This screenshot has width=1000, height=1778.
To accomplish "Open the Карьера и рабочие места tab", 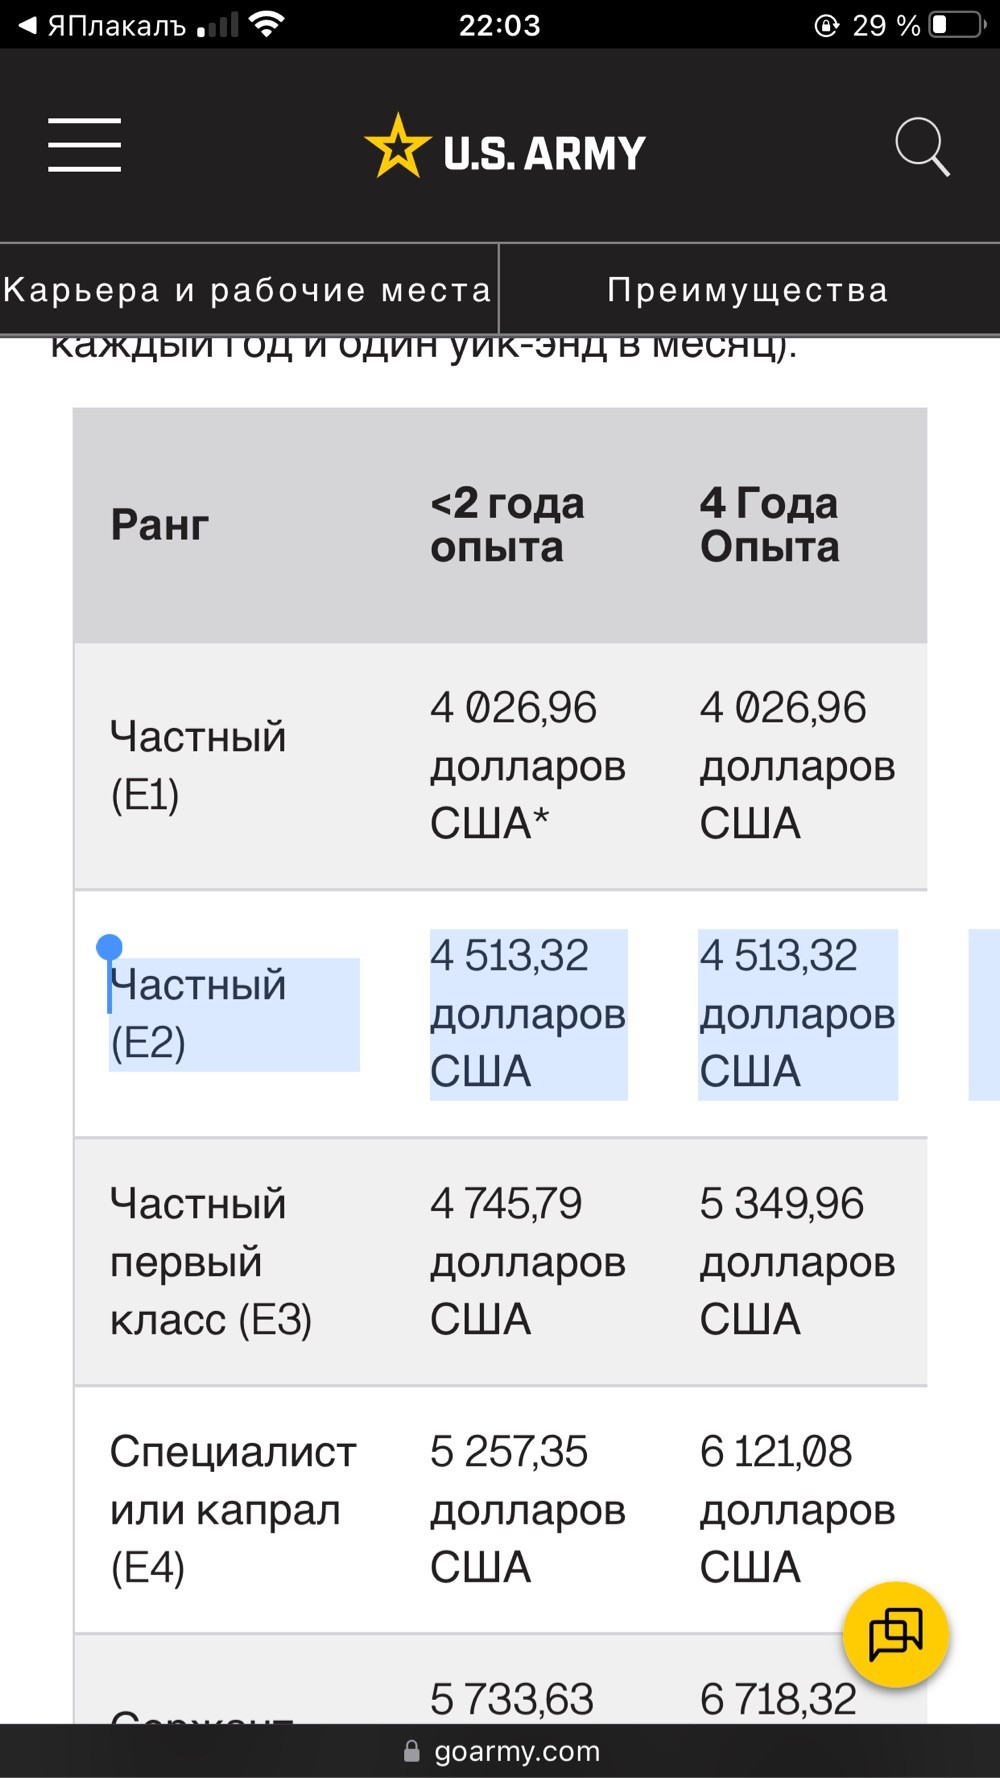I will (x=248, y=290).
